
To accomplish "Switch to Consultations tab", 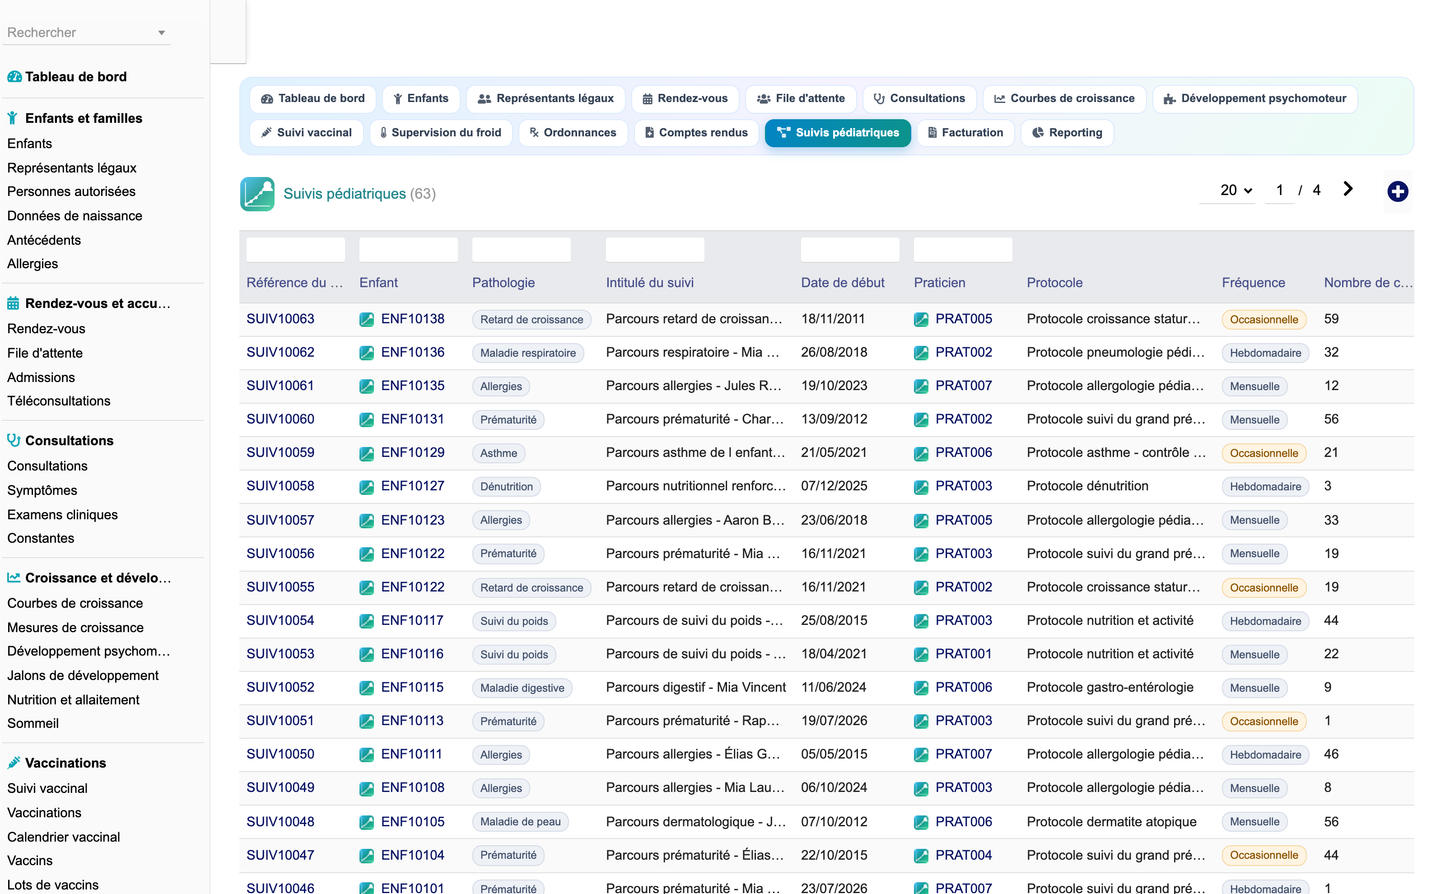I will pos(919,99).
